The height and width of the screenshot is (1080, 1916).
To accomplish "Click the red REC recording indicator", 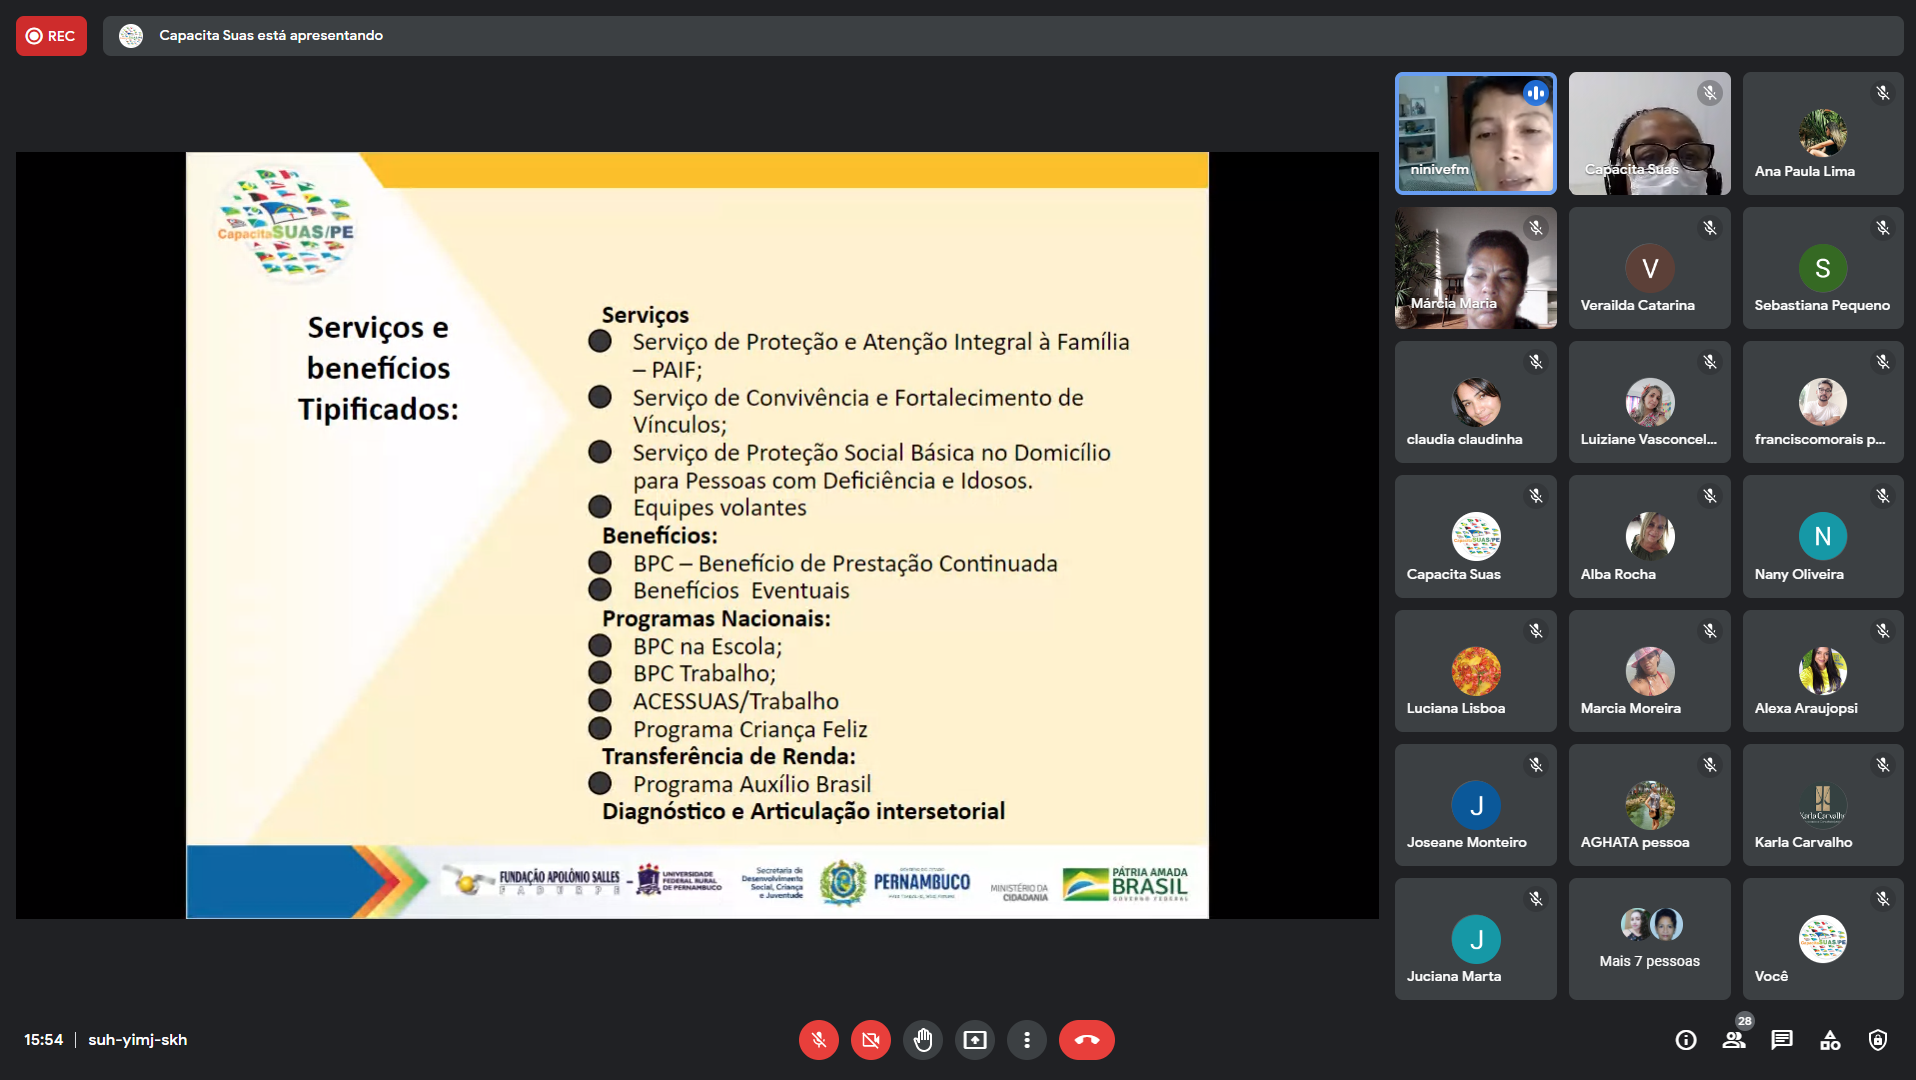I will click(x=51, y=36).
